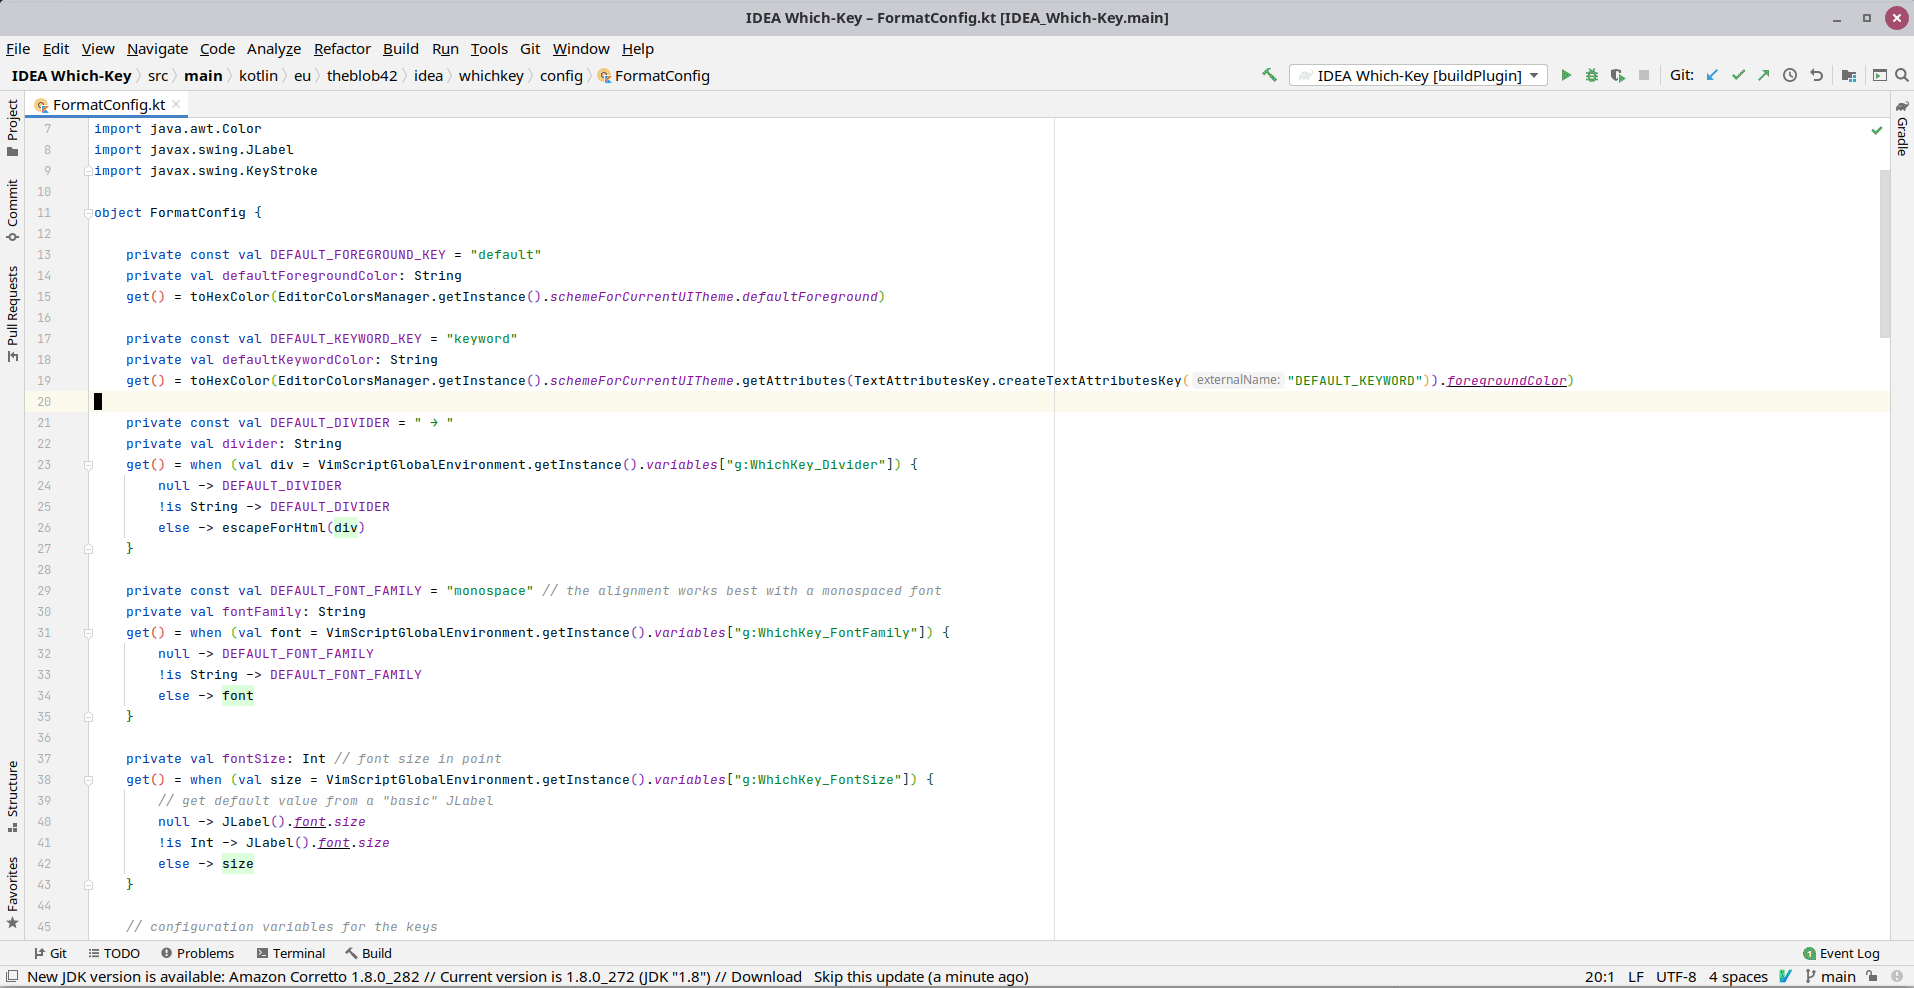Image resolution: width=1914 pixels, height=988 pixels.
Task: Change indent setting 4 spaces
Action: (x=1738, y=977)
